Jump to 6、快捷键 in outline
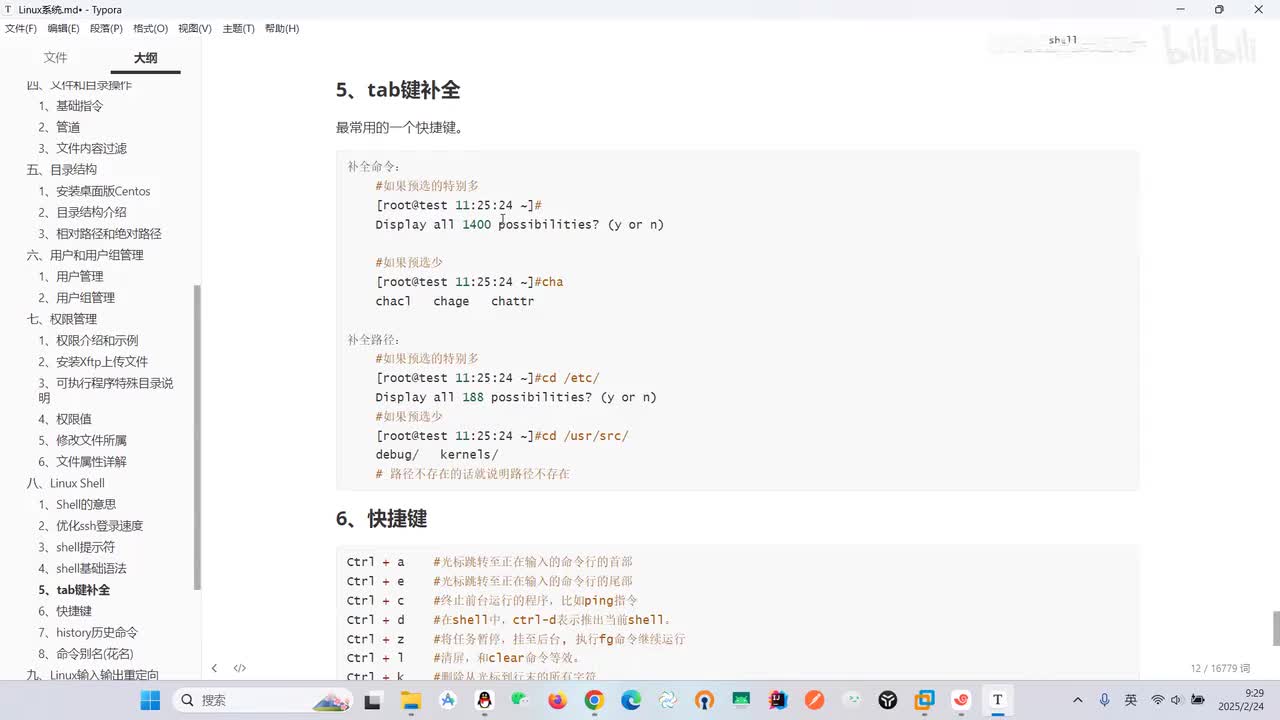The width and height of the screenshot is (1280, 720). tap(65, 611)
